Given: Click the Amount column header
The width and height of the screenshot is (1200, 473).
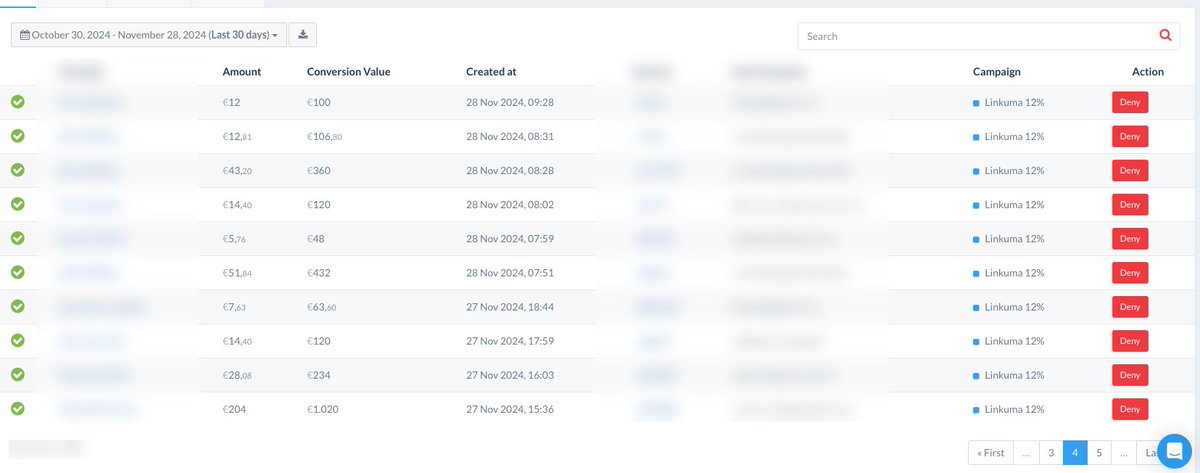Looking at the screenshot, I should (242, 72).
